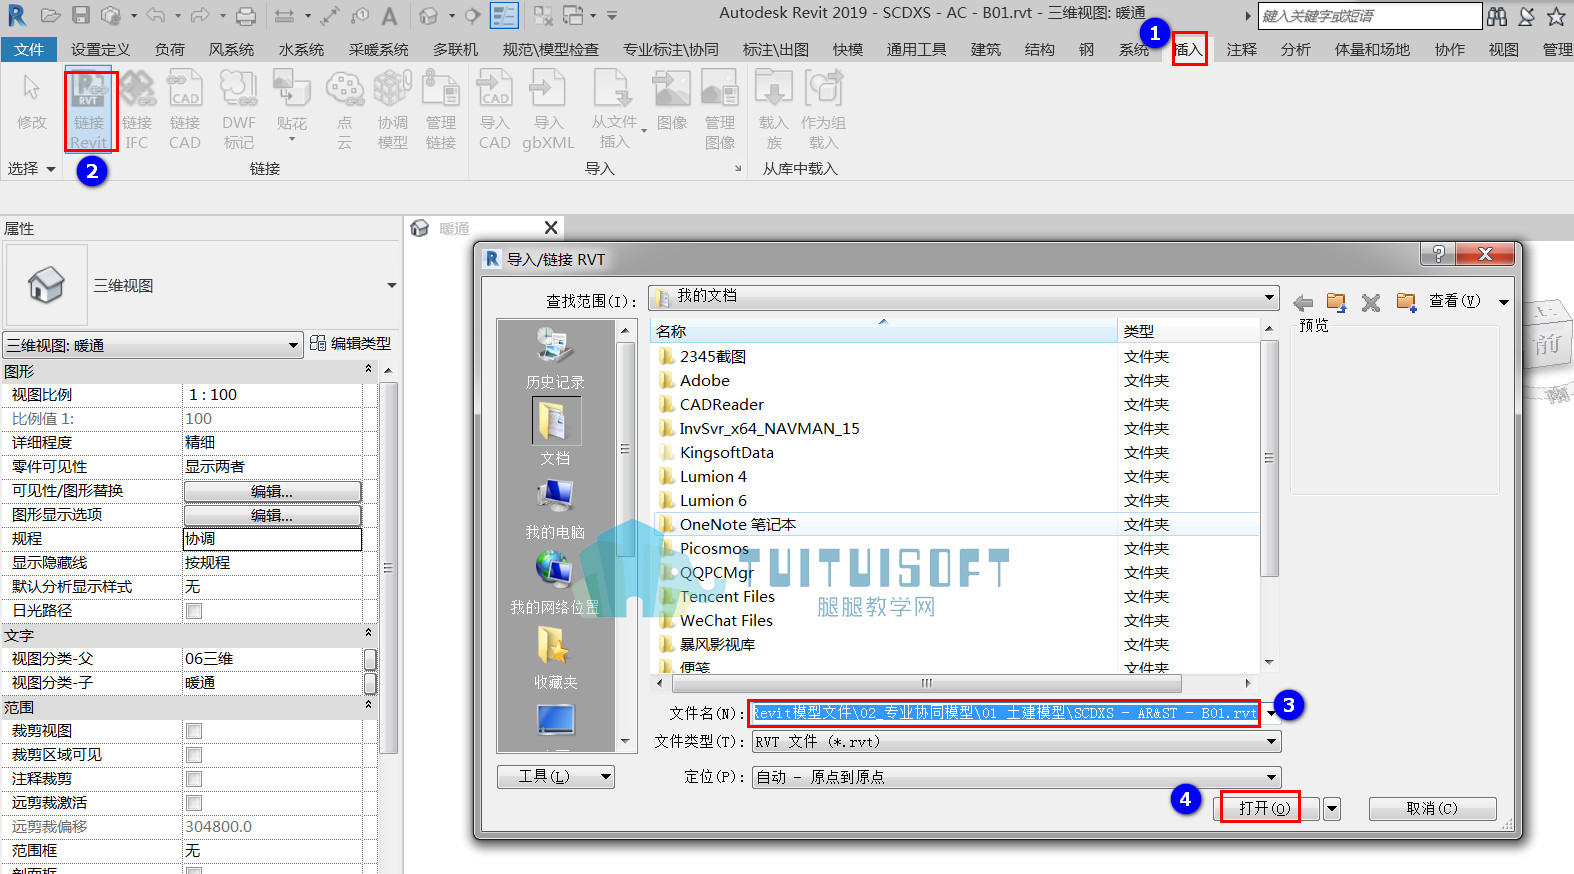Open the Coordination Model (协调模型) tool
Image resolution: width=1574 pixels, height=874 pixels.
392,110
